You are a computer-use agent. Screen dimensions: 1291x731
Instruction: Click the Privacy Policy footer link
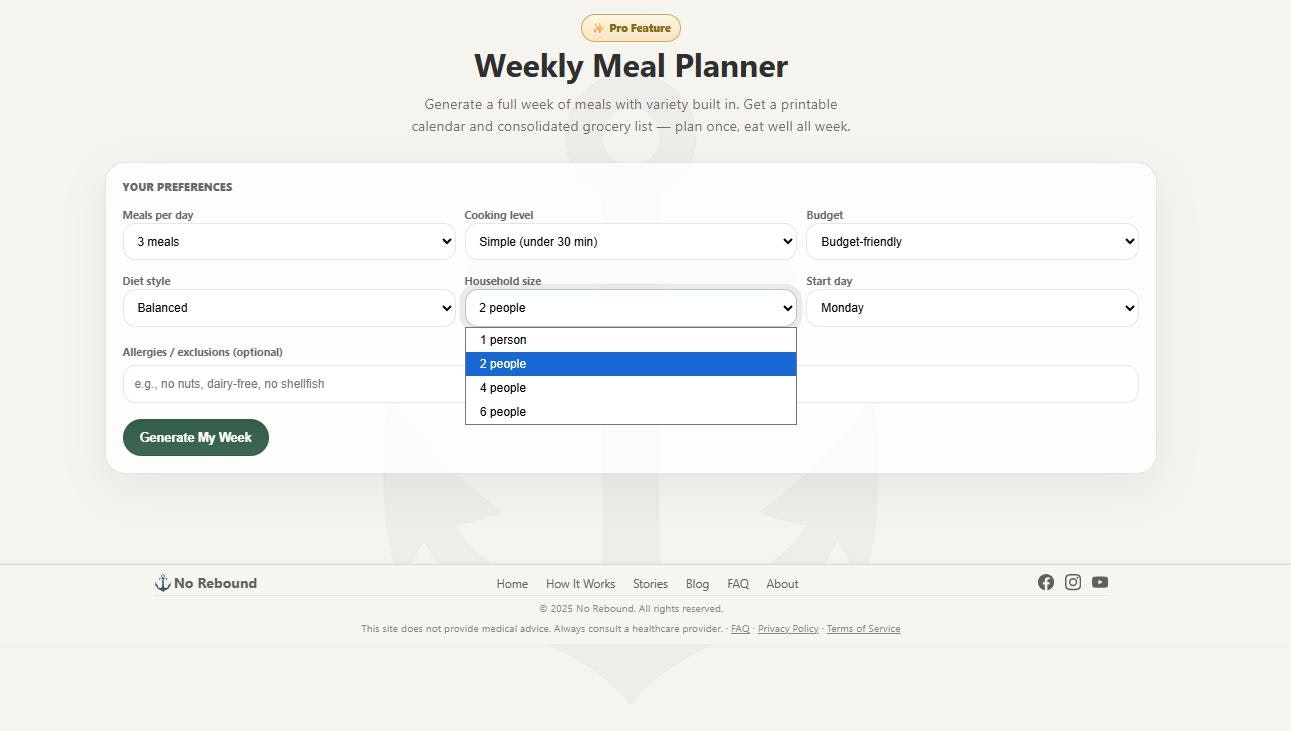pyautogui.click(x=788, y=628)
